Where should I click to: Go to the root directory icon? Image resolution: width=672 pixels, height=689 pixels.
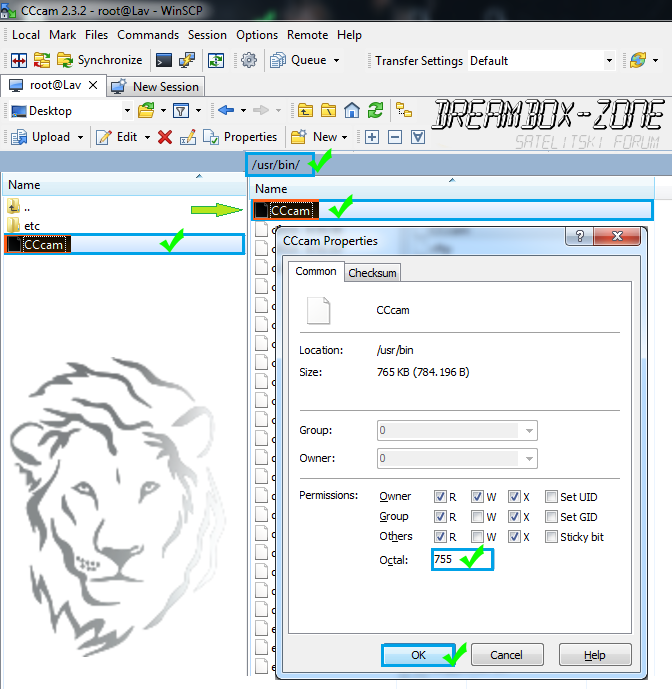click(x=328, y=111)
